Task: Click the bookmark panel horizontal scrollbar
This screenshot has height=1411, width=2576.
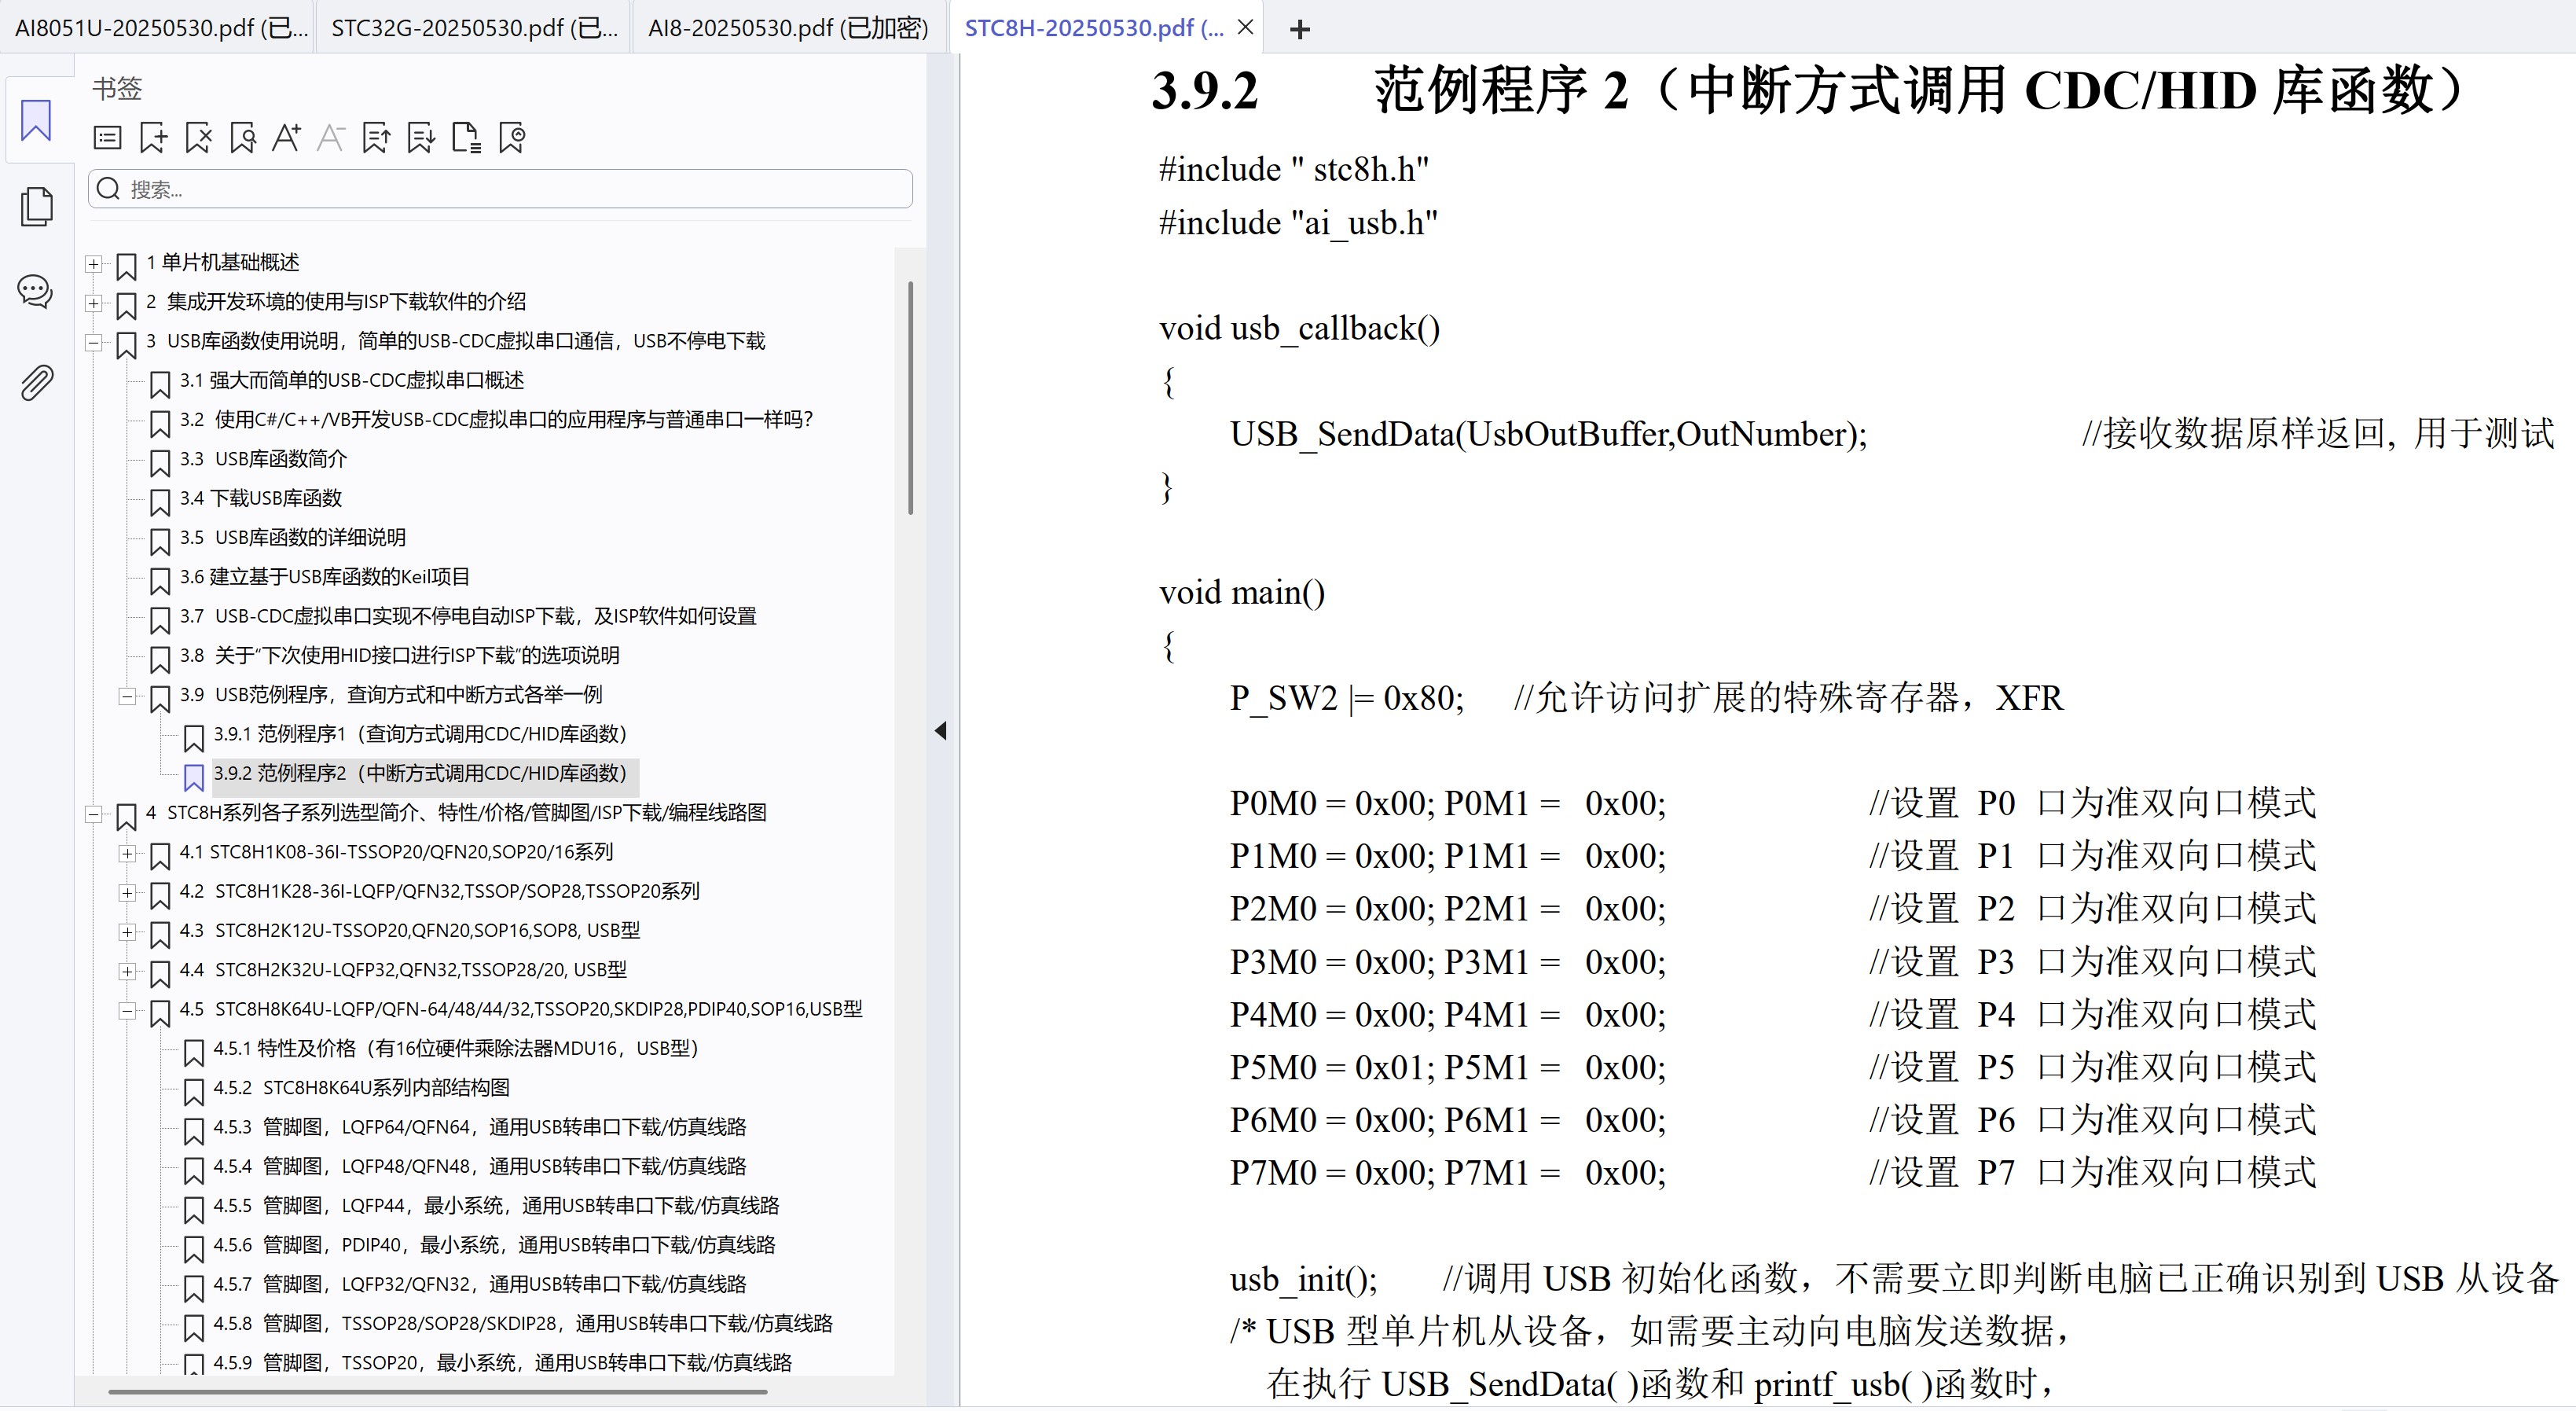Action: [437, 1391]
